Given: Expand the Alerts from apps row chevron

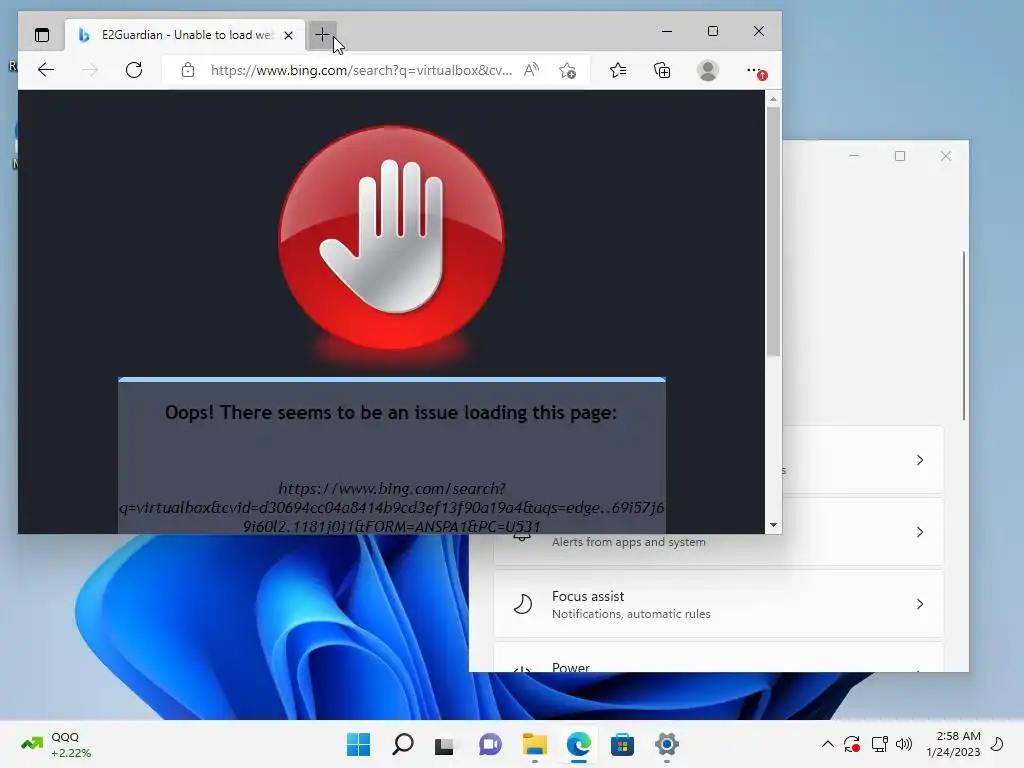Looking at the screenshot, I should tap(920, 532).
